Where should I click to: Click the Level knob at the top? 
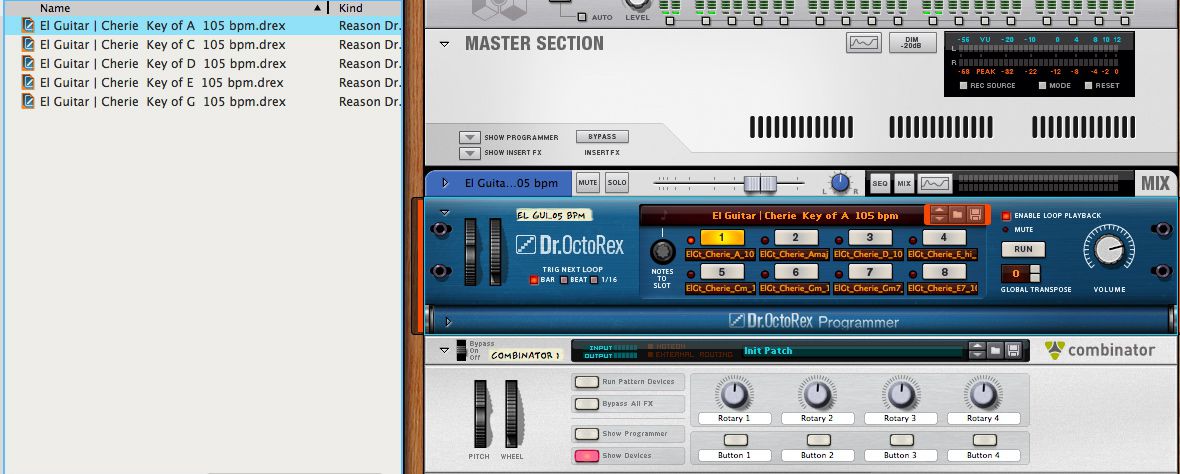[x=637, y=4]
